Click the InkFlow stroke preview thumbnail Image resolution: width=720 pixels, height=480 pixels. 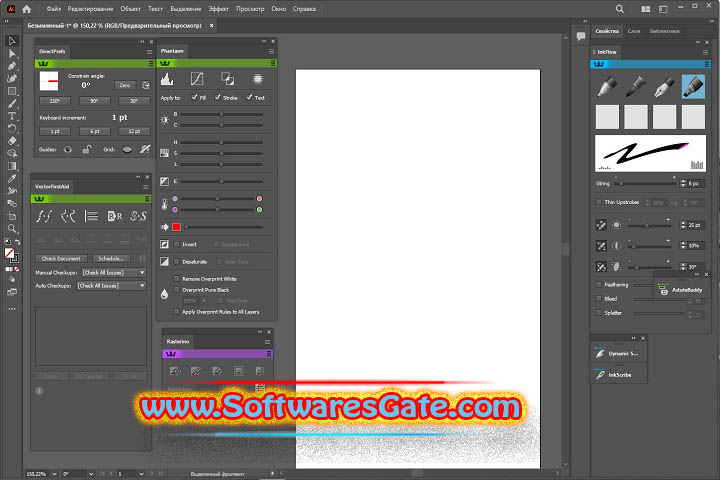point(650,153)
